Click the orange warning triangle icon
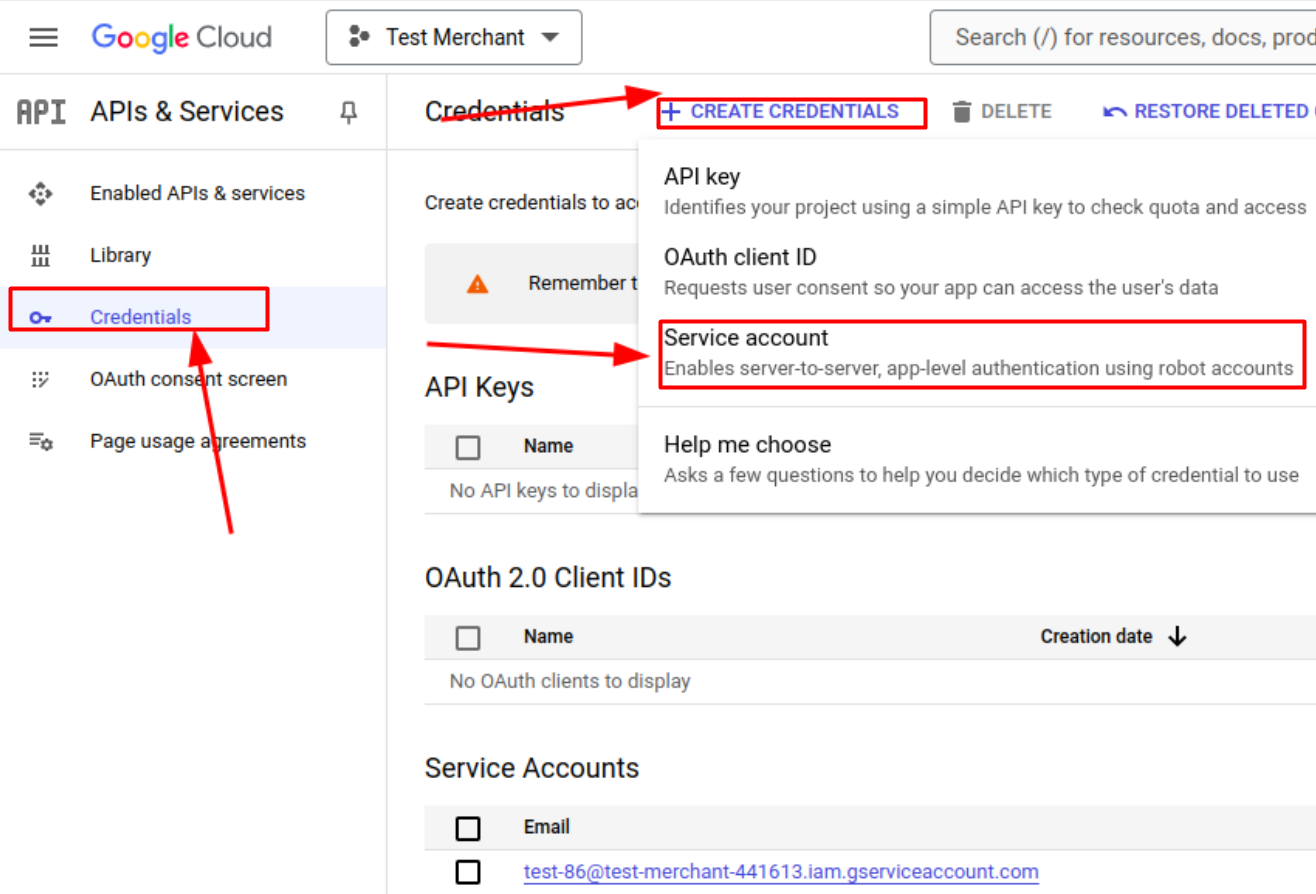 [x=478, y=284]
